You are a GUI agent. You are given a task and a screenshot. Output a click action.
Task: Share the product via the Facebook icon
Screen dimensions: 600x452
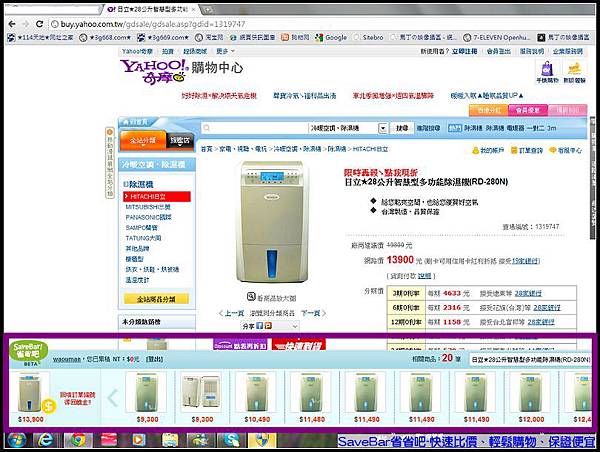[259, 326]
